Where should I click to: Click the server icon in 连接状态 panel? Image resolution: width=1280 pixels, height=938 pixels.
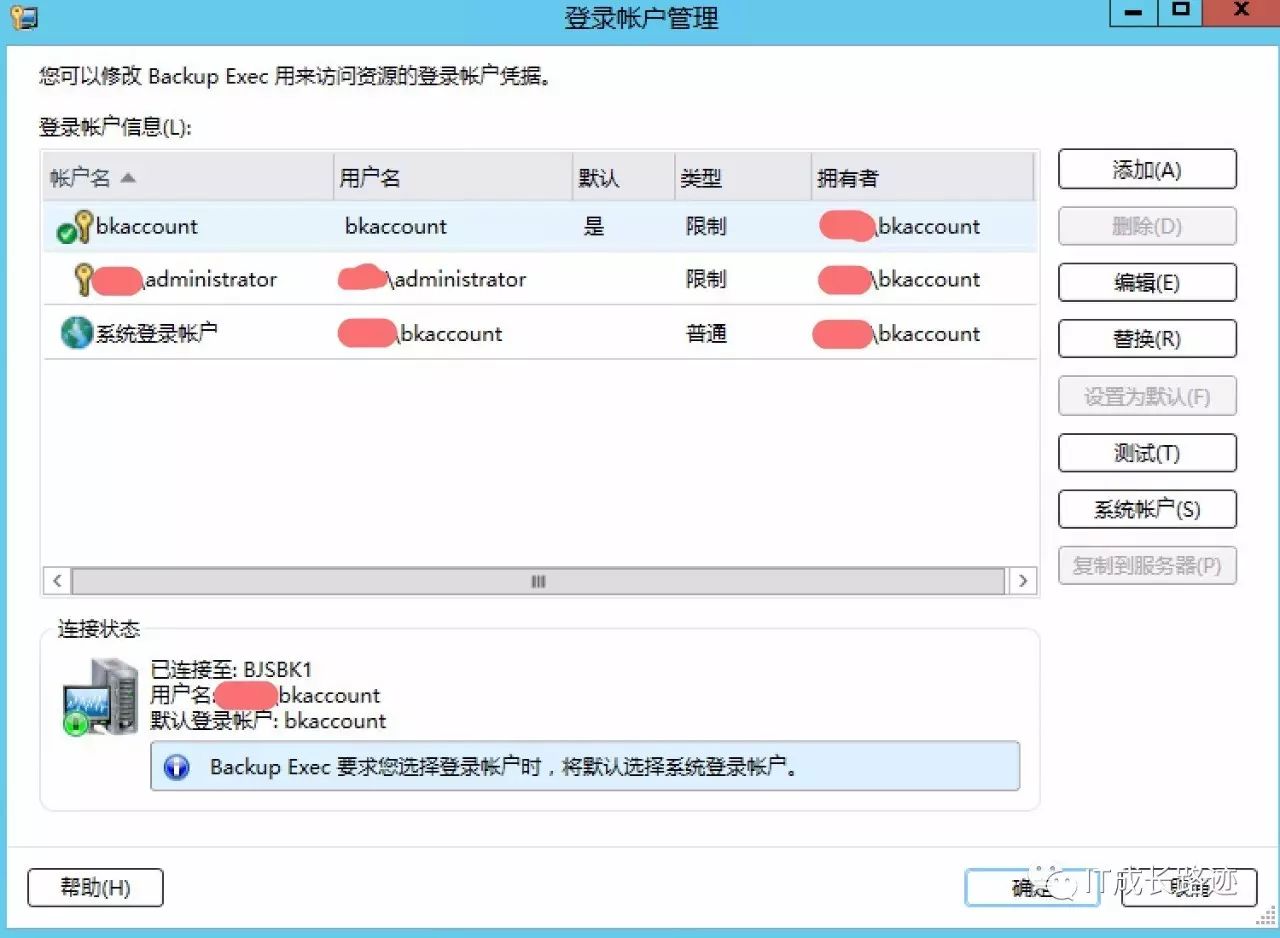point(100,697)
